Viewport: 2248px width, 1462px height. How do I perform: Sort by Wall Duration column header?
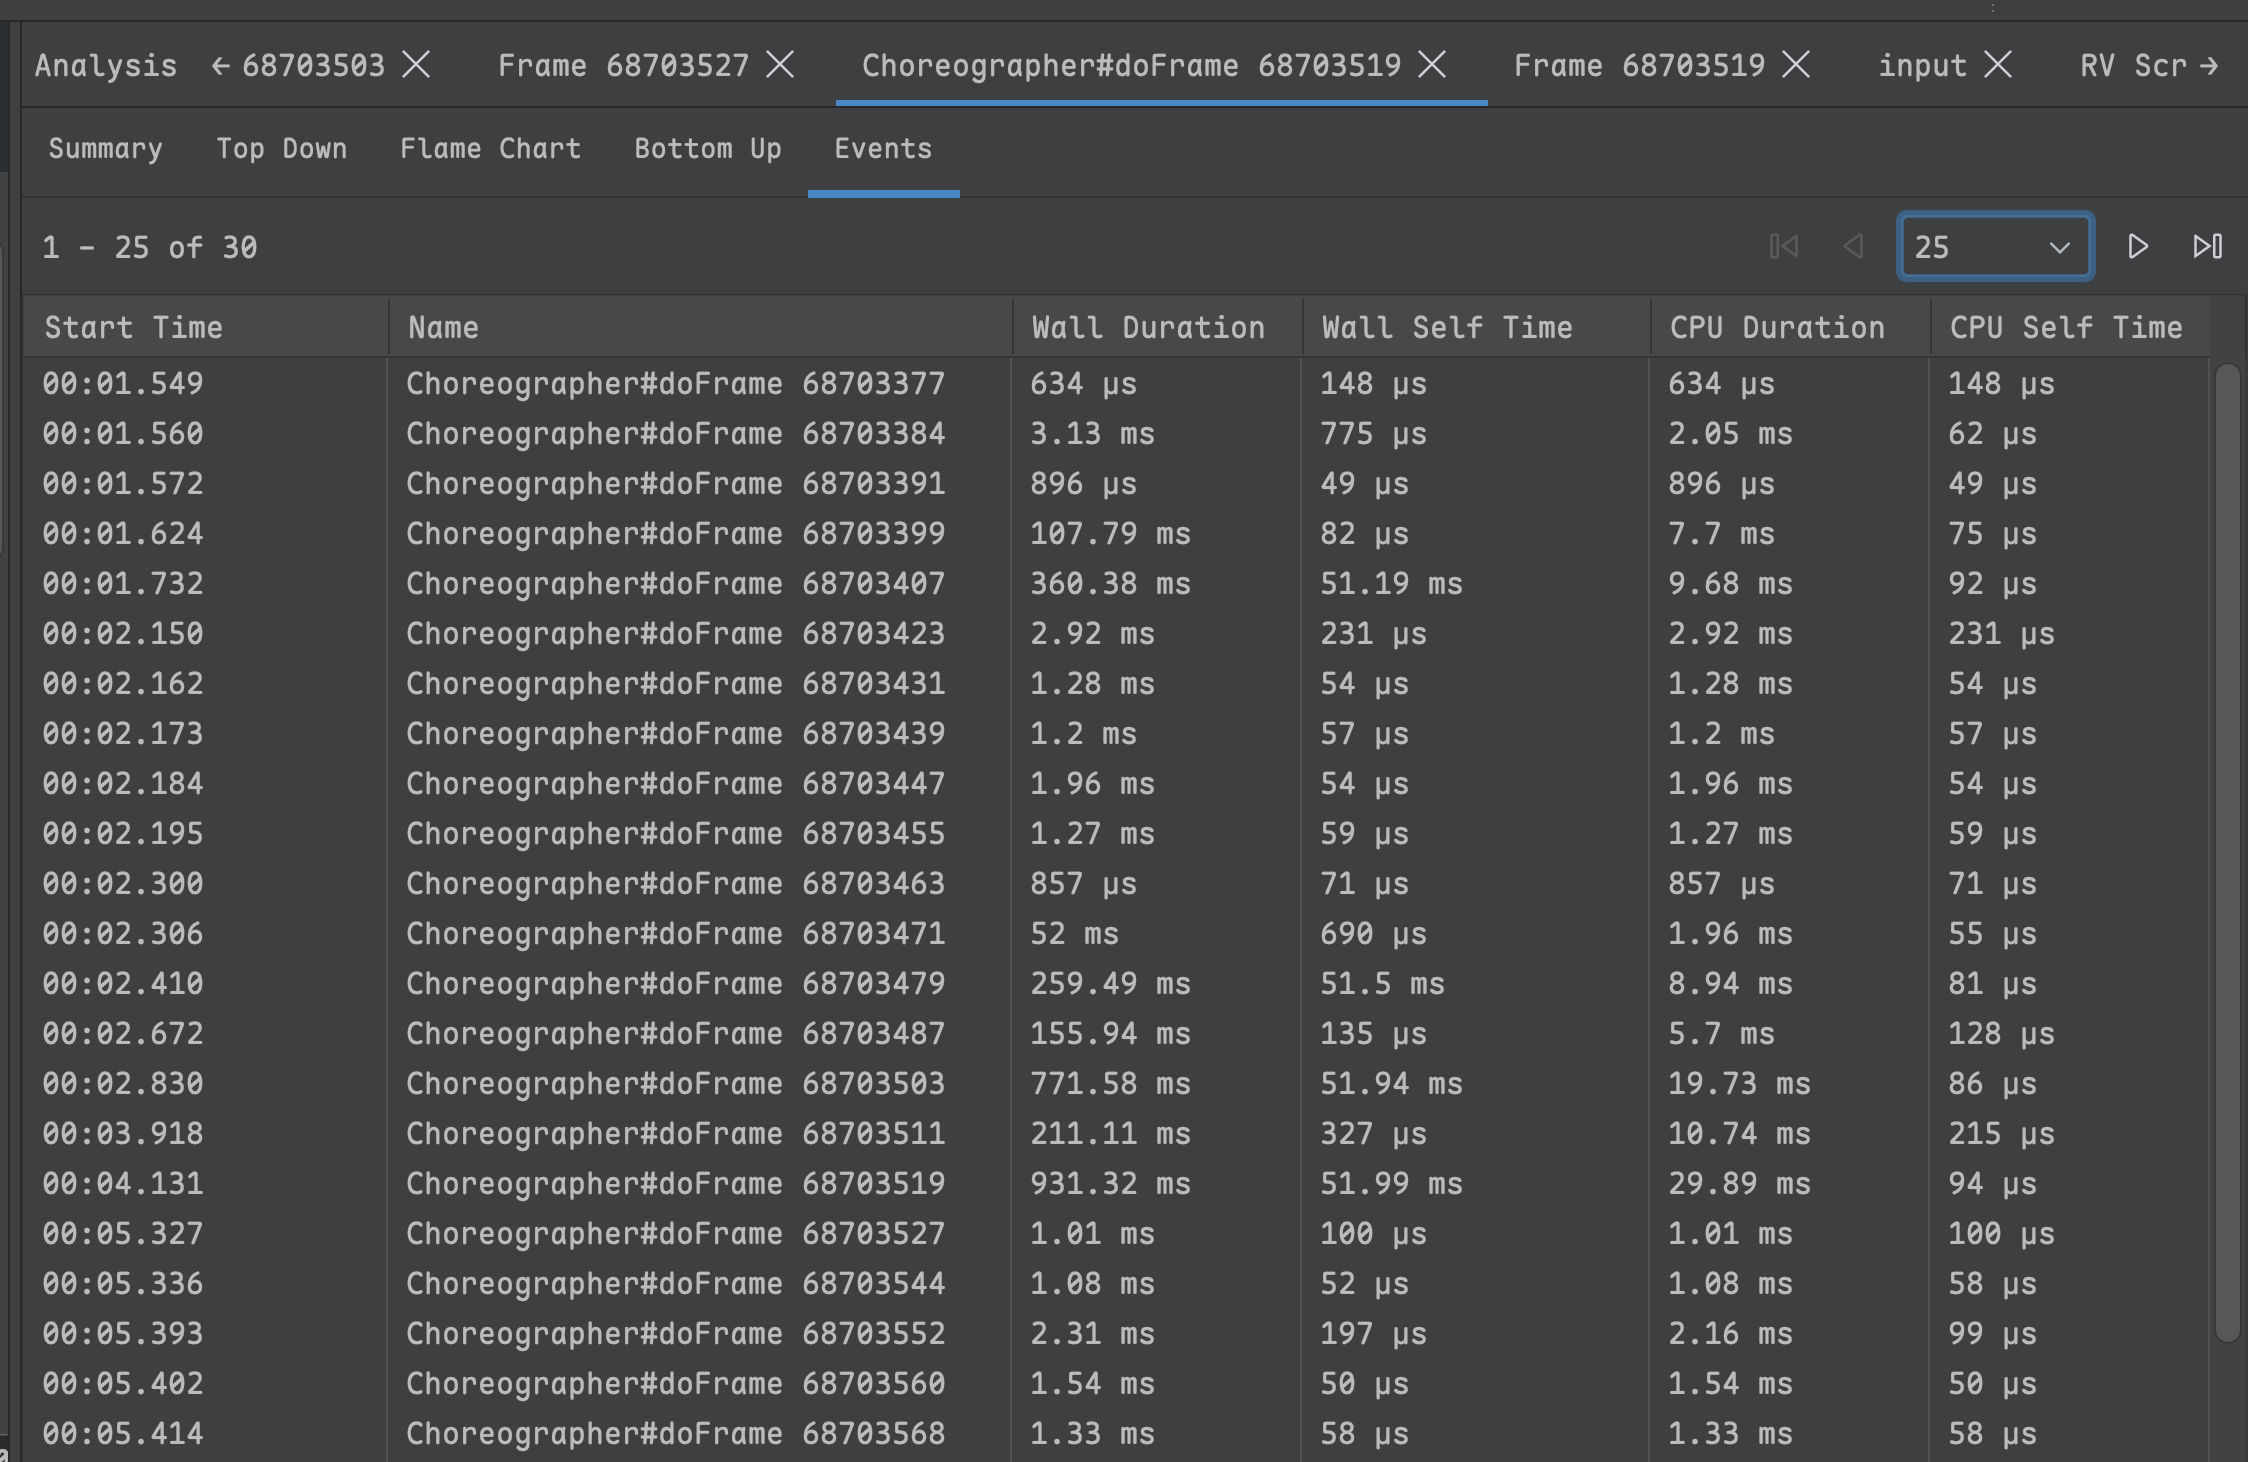1147,328
